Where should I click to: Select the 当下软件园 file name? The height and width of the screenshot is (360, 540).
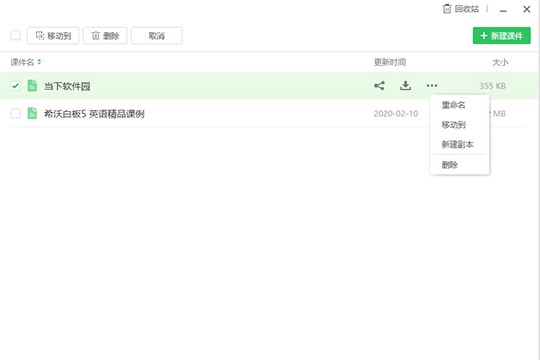point(67,86)
